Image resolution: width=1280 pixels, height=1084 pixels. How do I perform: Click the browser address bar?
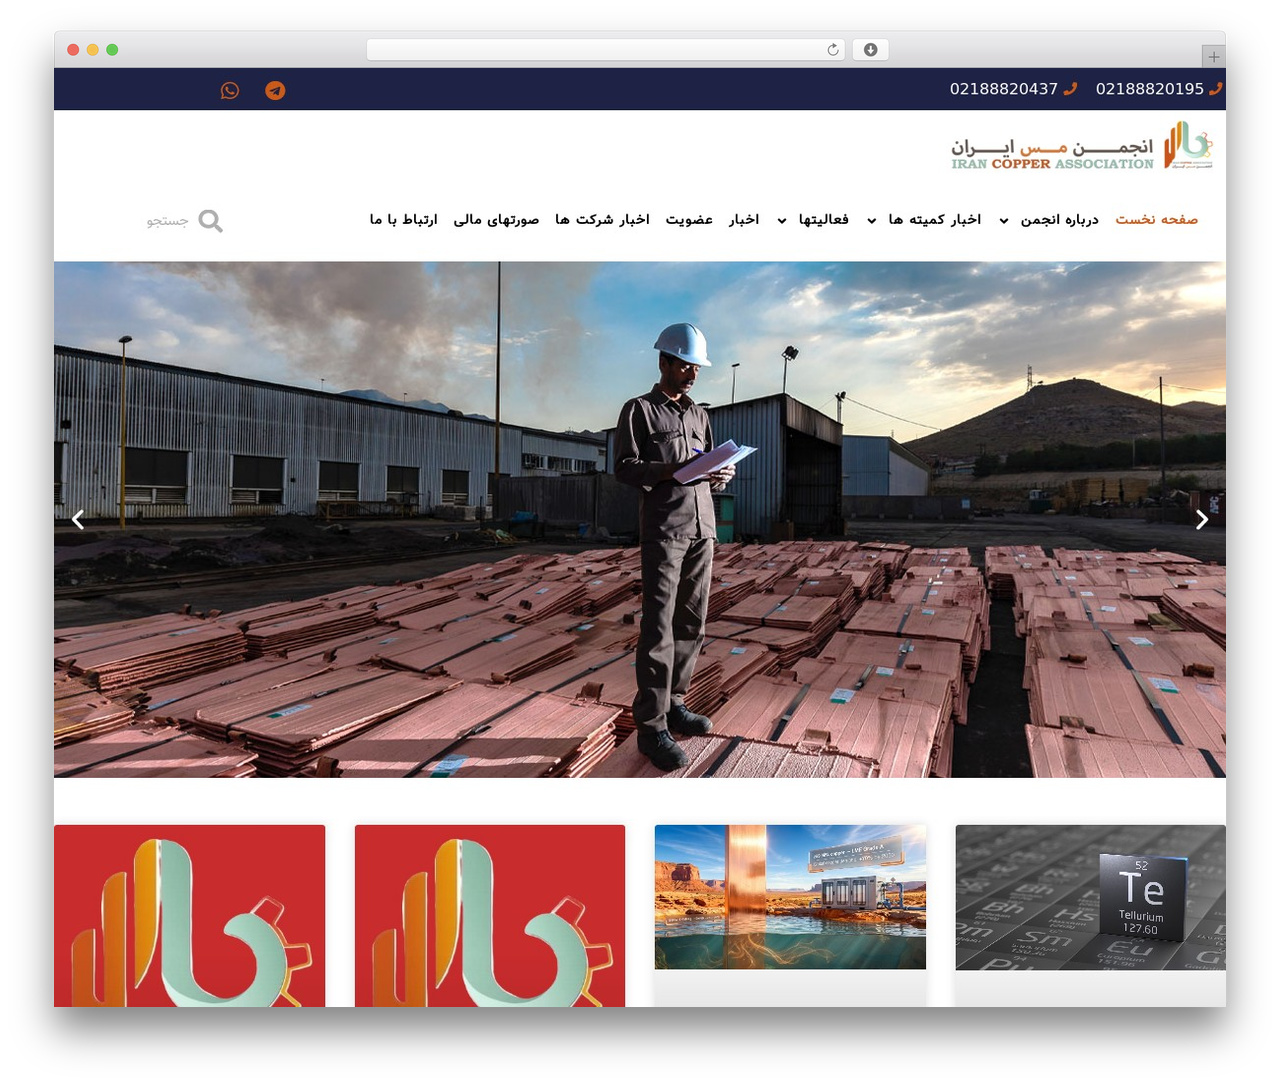606,50
